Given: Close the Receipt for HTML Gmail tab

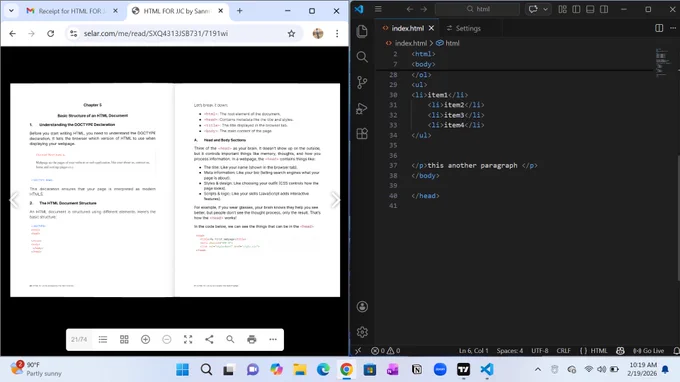Looking at the screenshot, I should point(115,11).
